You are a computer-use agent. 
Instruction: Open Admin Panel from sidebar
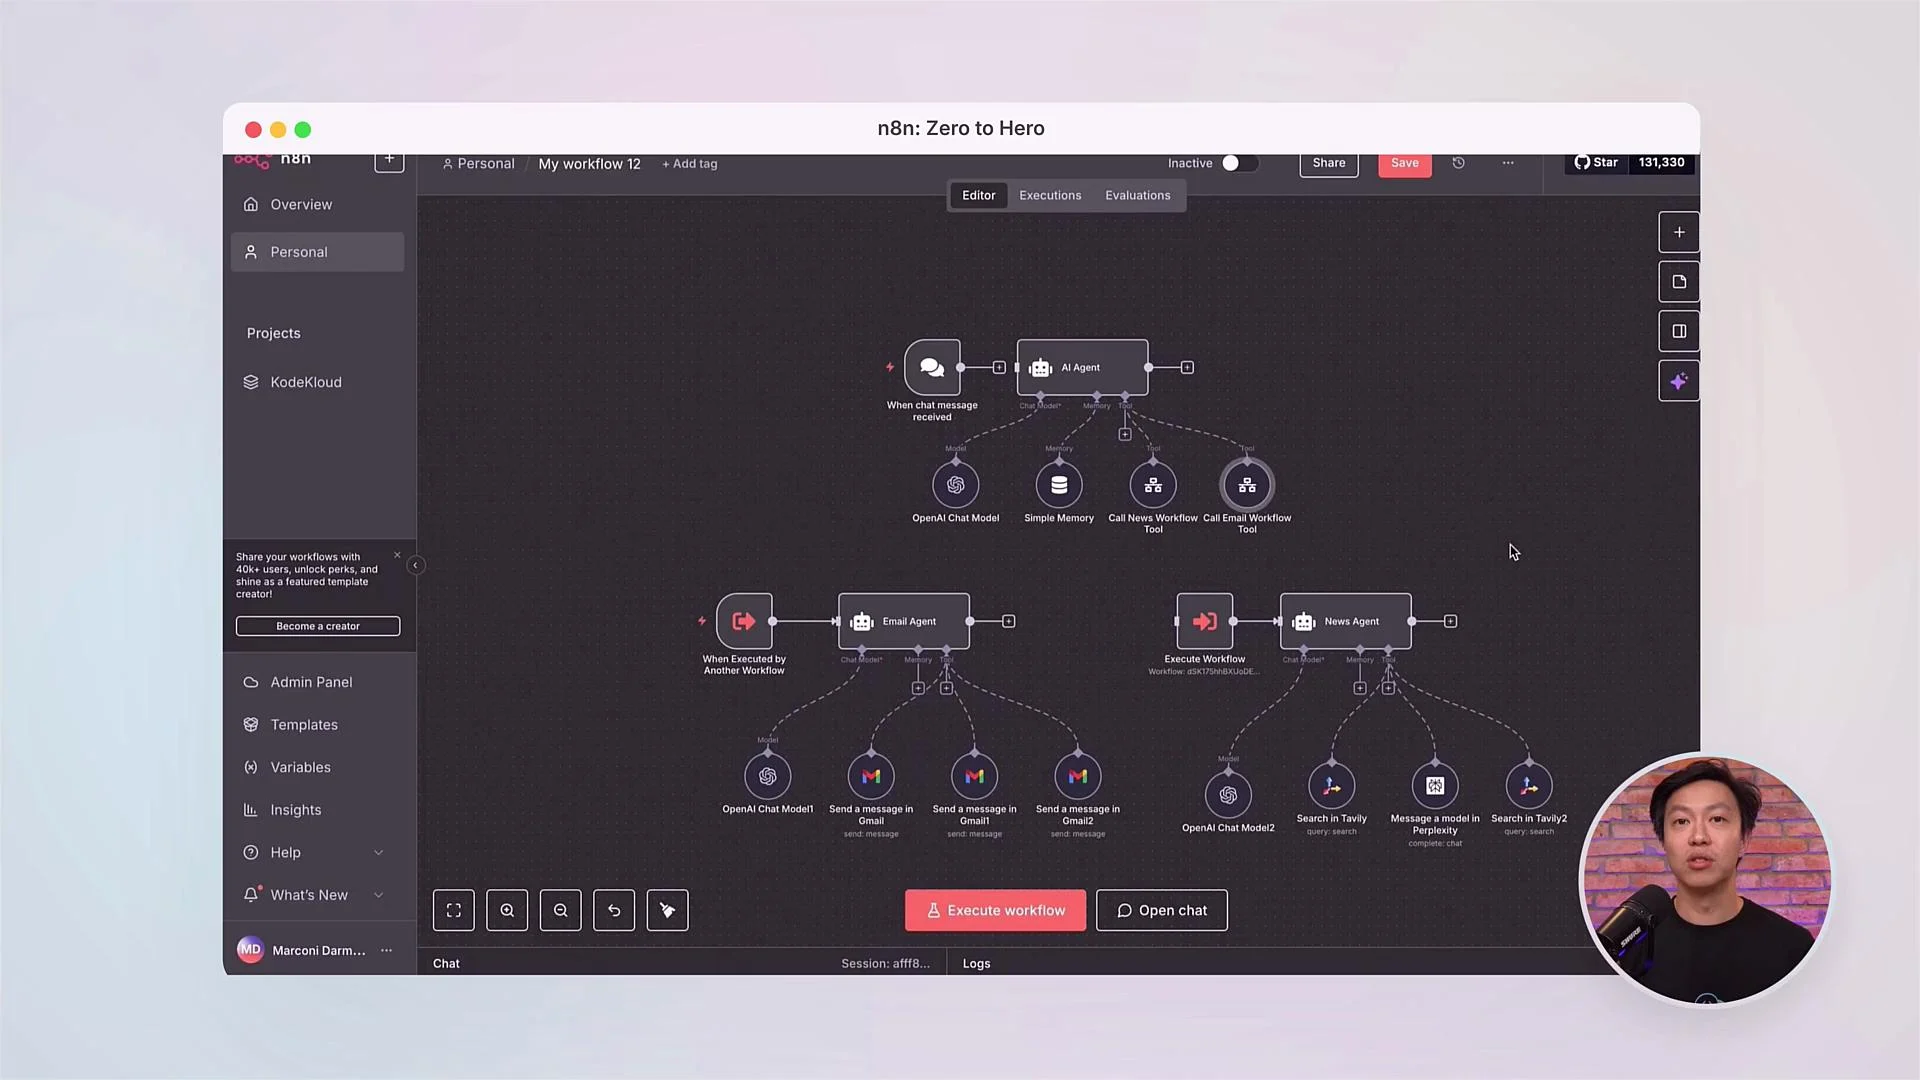pos(318,682)
